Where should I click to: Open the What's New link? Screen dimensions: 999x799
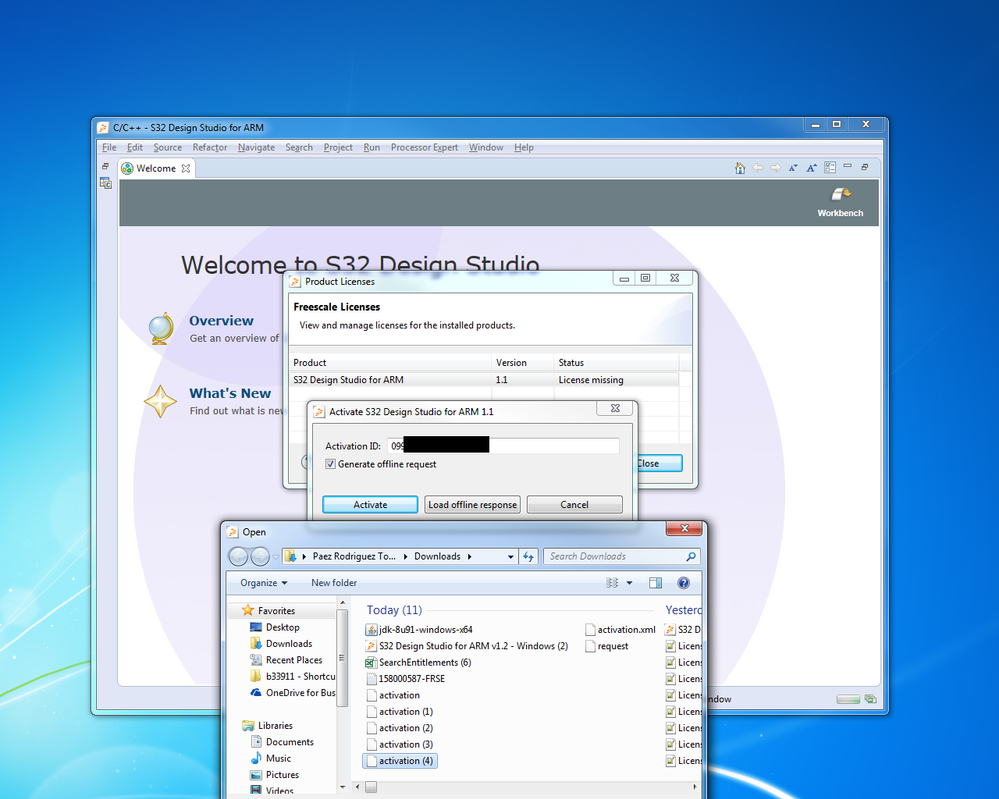click(x=230, y=393)
